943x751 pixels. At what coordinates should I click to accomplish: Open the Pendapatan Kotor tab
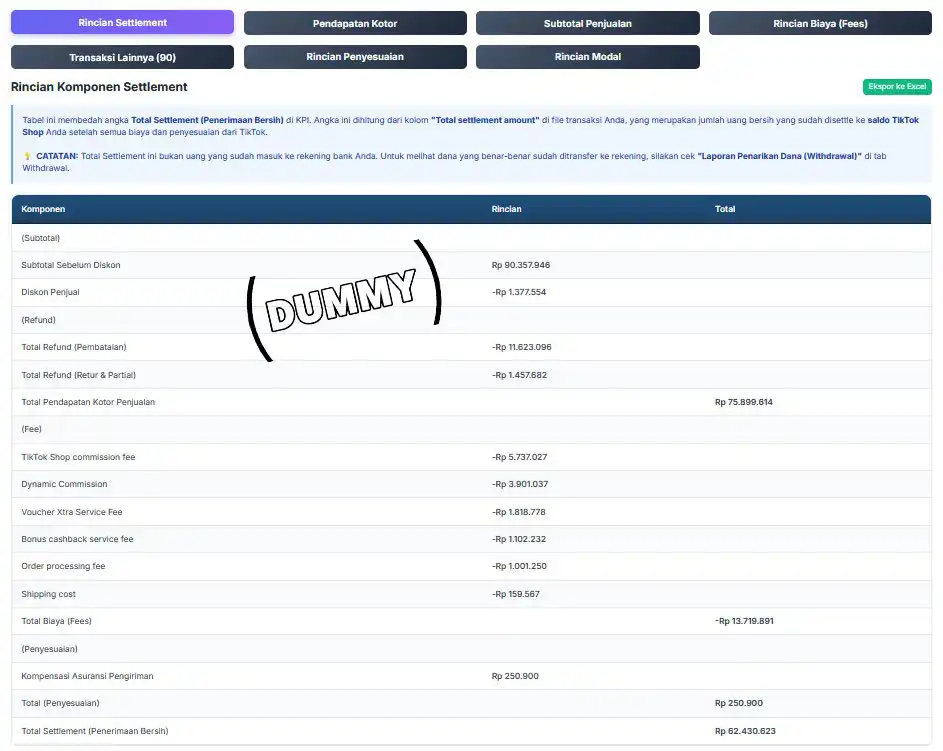tap(355, 23)
